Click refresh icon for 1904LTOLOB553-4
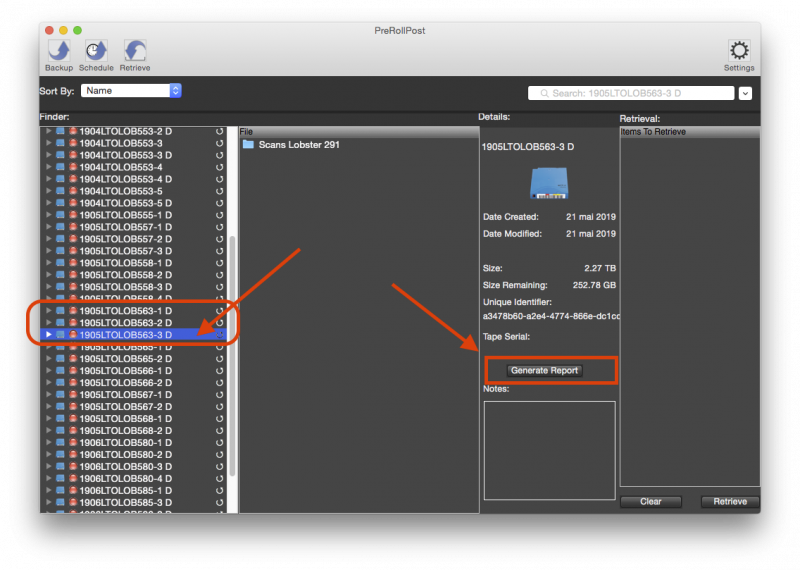The height and width of the screenshot is (570, 800). coord(220,167)
